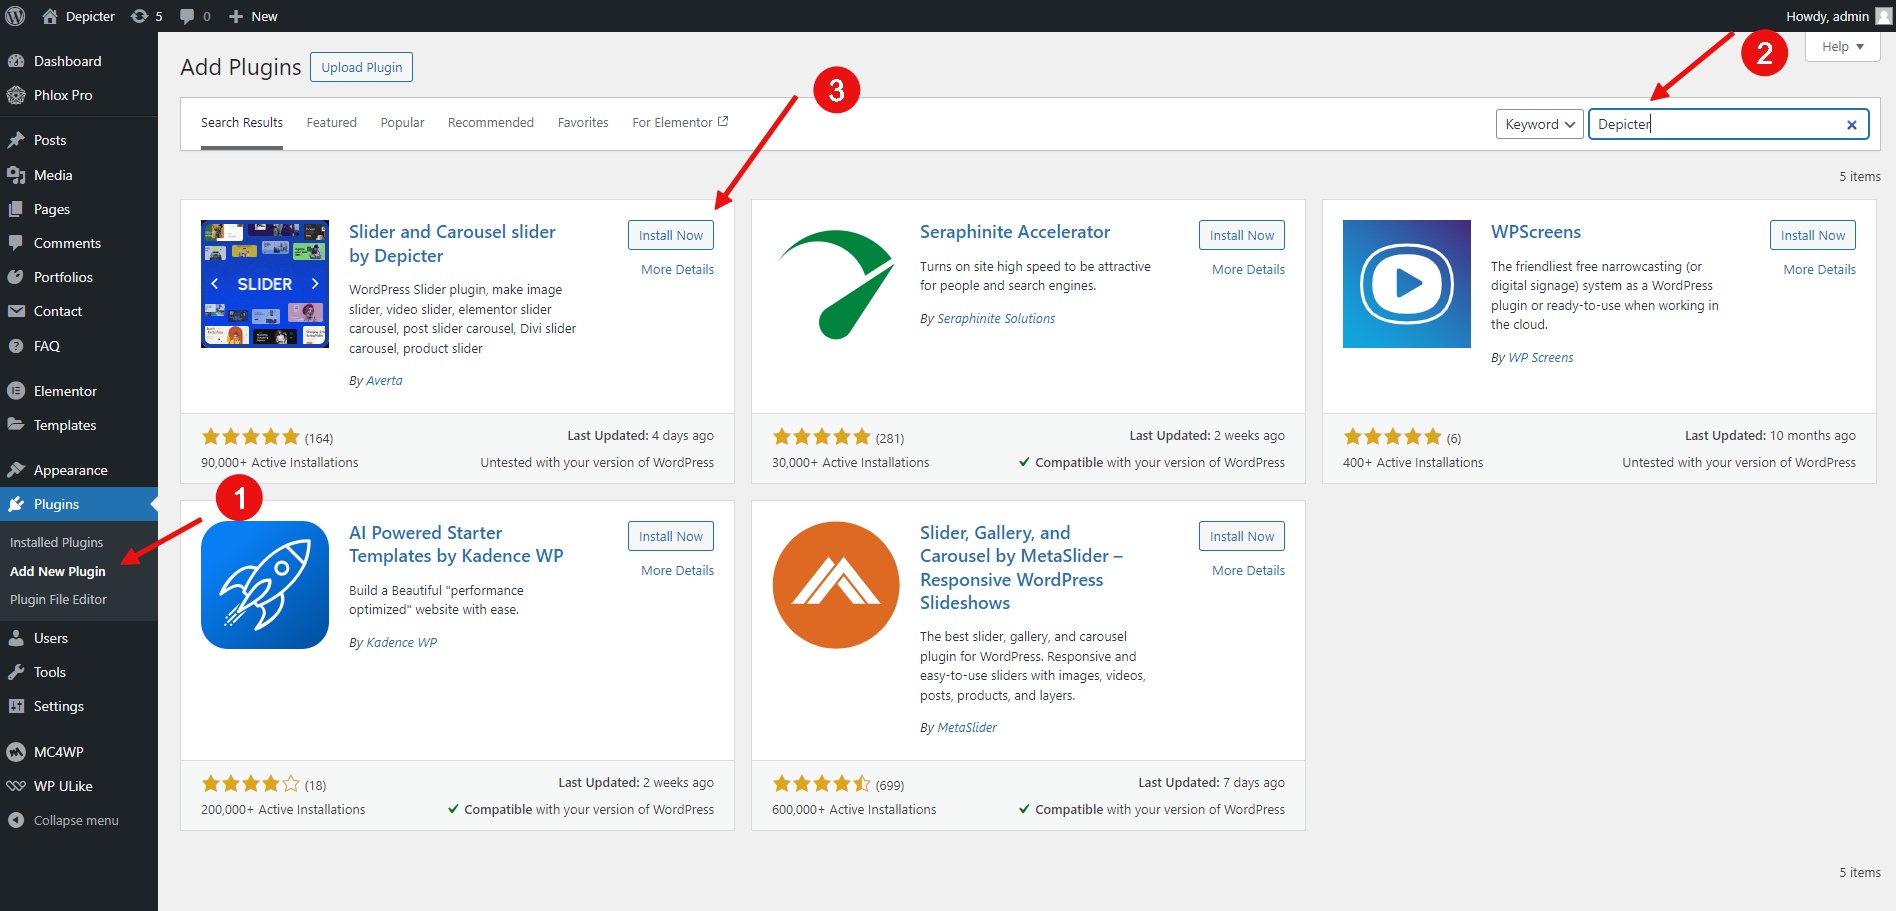Collapse the admin sidebar menu
1896x911 pixels.
tap(62, 820)
